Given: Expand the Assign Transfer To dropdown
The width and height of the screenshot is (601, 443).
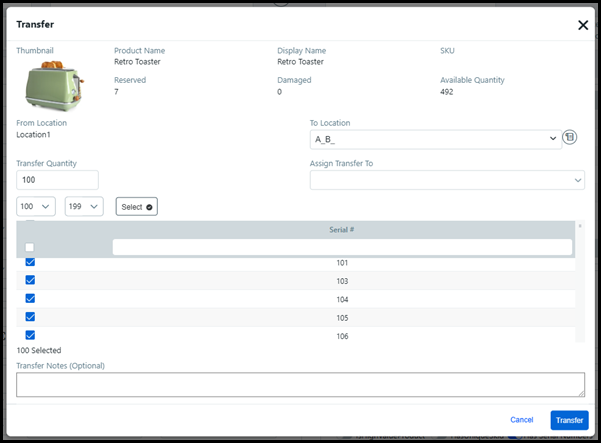Looking at the screenshot, I should point(447,180).
